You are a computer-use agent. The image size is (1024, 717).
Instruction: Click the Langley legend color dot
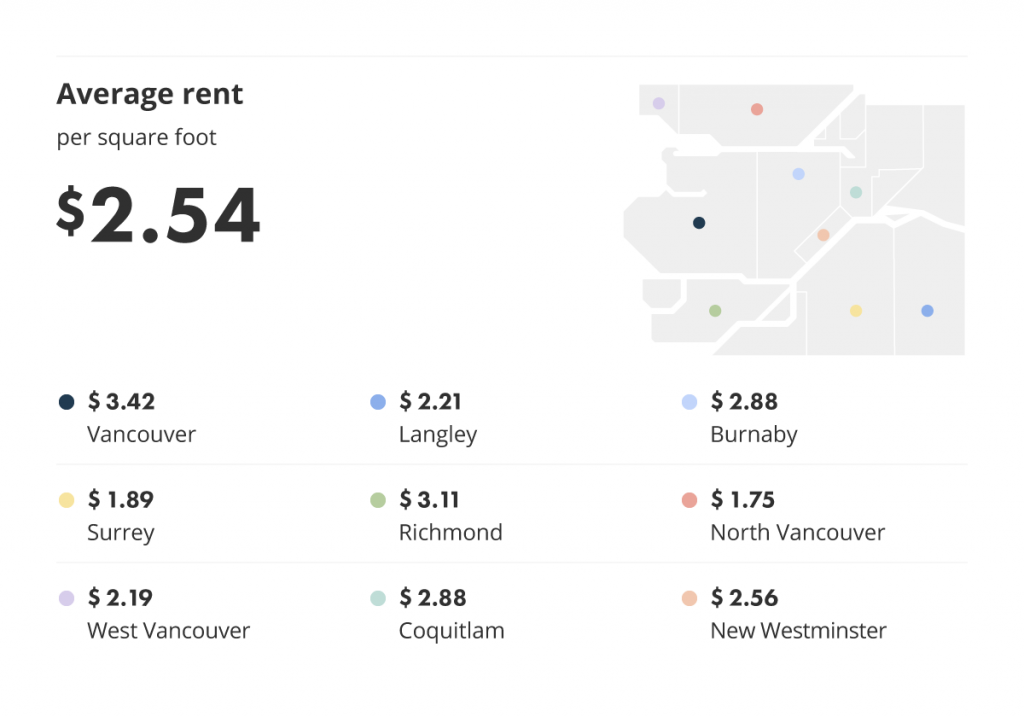pyautogui.click(x=378, y=402)
